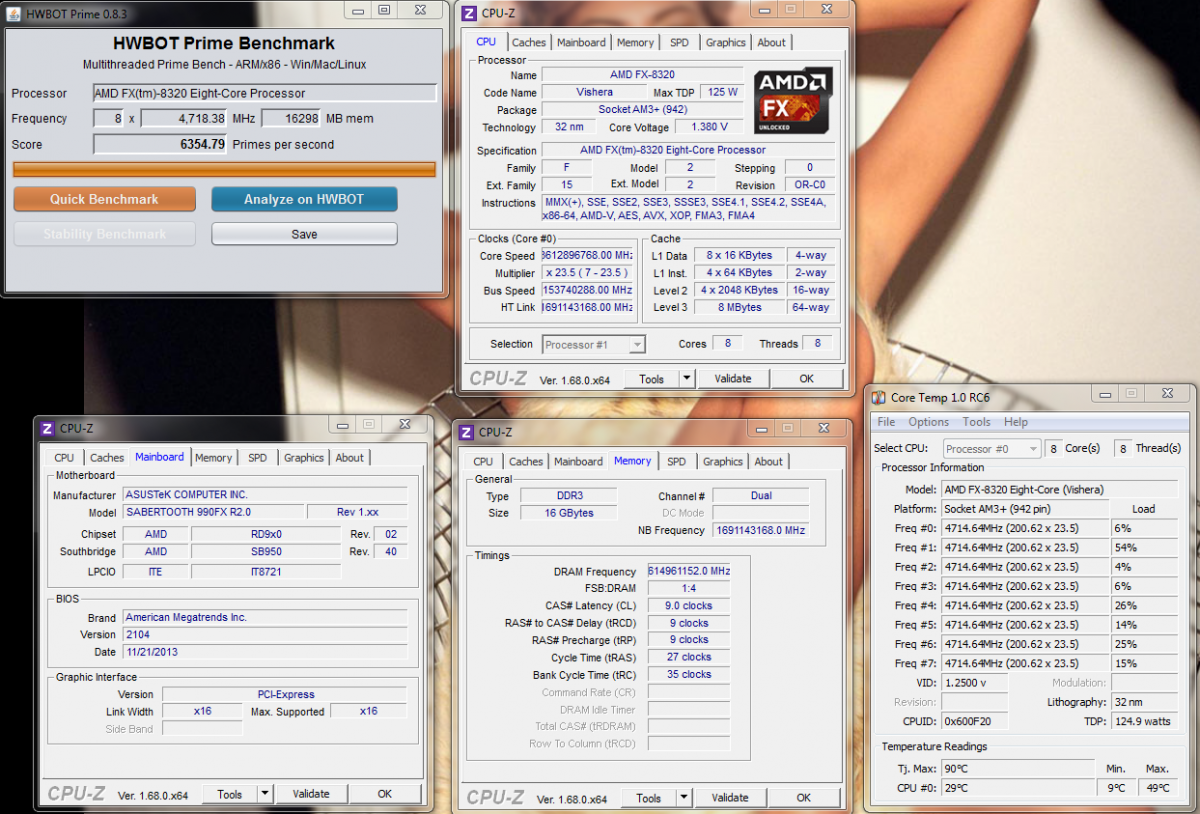Click the AMD FX logo in CPU-Z
This screenshot has width=1200, height=814.
tap(794, 101)
